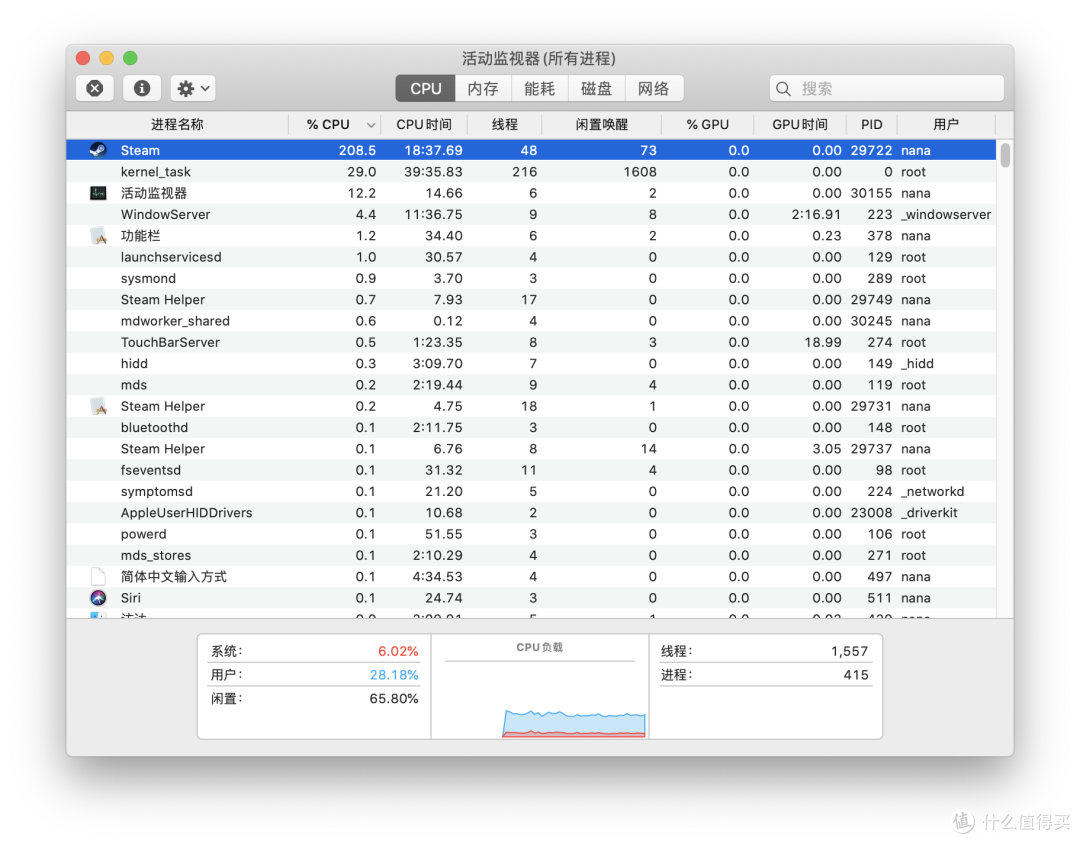Click the red close window button
Viewport: 1080px width, 844px height.
[83, 58]
